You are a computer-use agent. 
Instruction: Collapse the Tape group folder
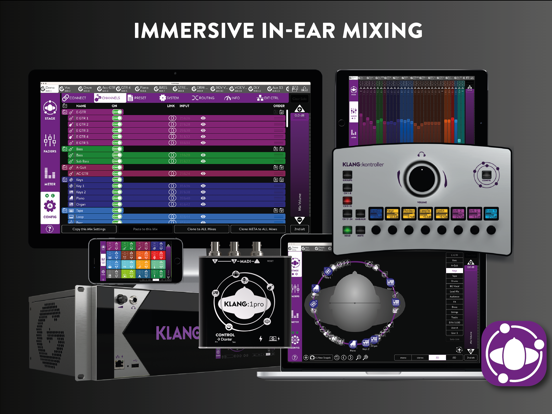coord(65,211)
